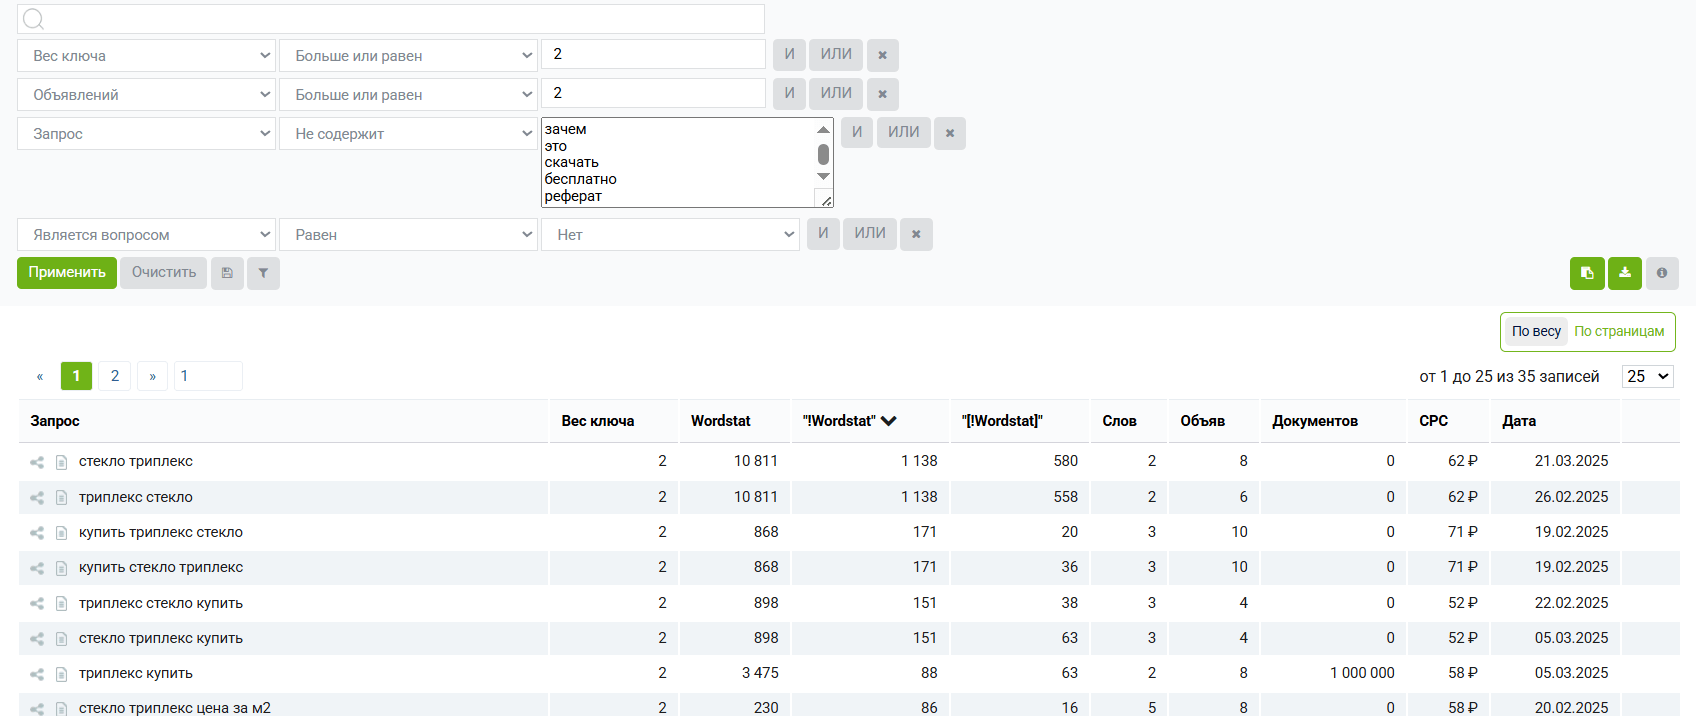Click the Запрос column header
This screenshot has width=1696, height=716.
[x=55, y=421]
